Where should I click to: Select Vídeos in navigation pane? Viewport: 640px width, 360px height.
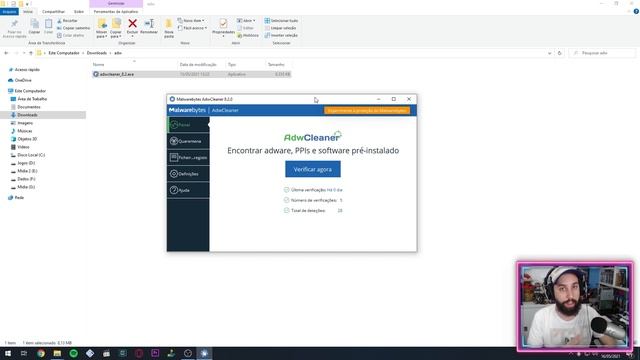(x=23, y=147)
